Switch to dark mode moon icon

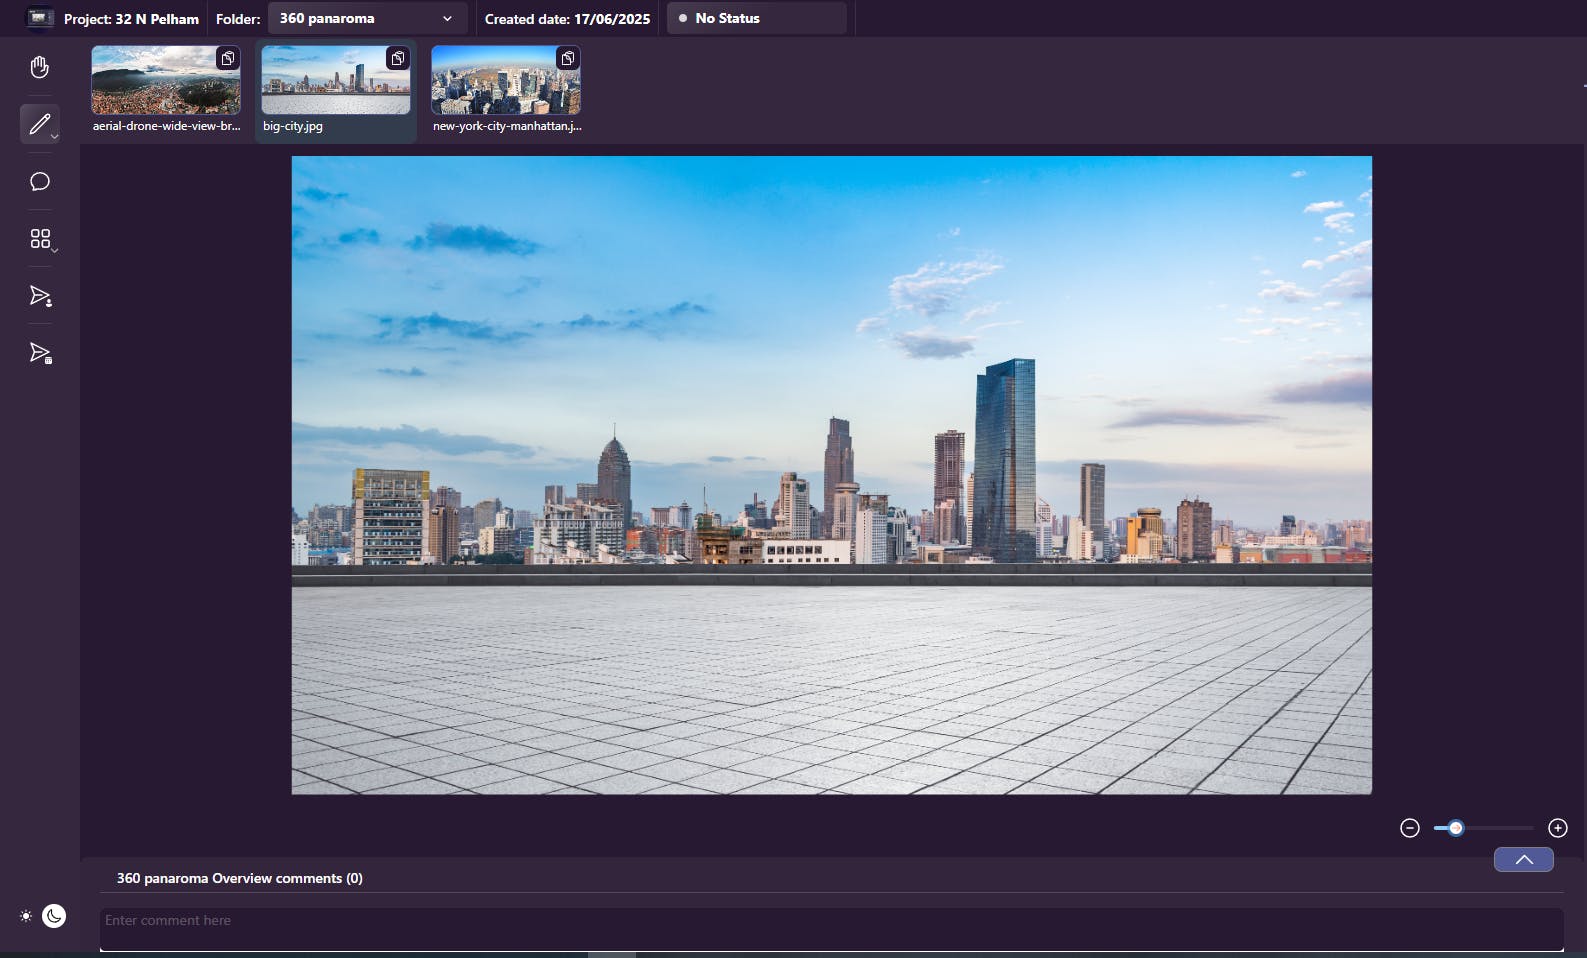click(x=54, y=916)
